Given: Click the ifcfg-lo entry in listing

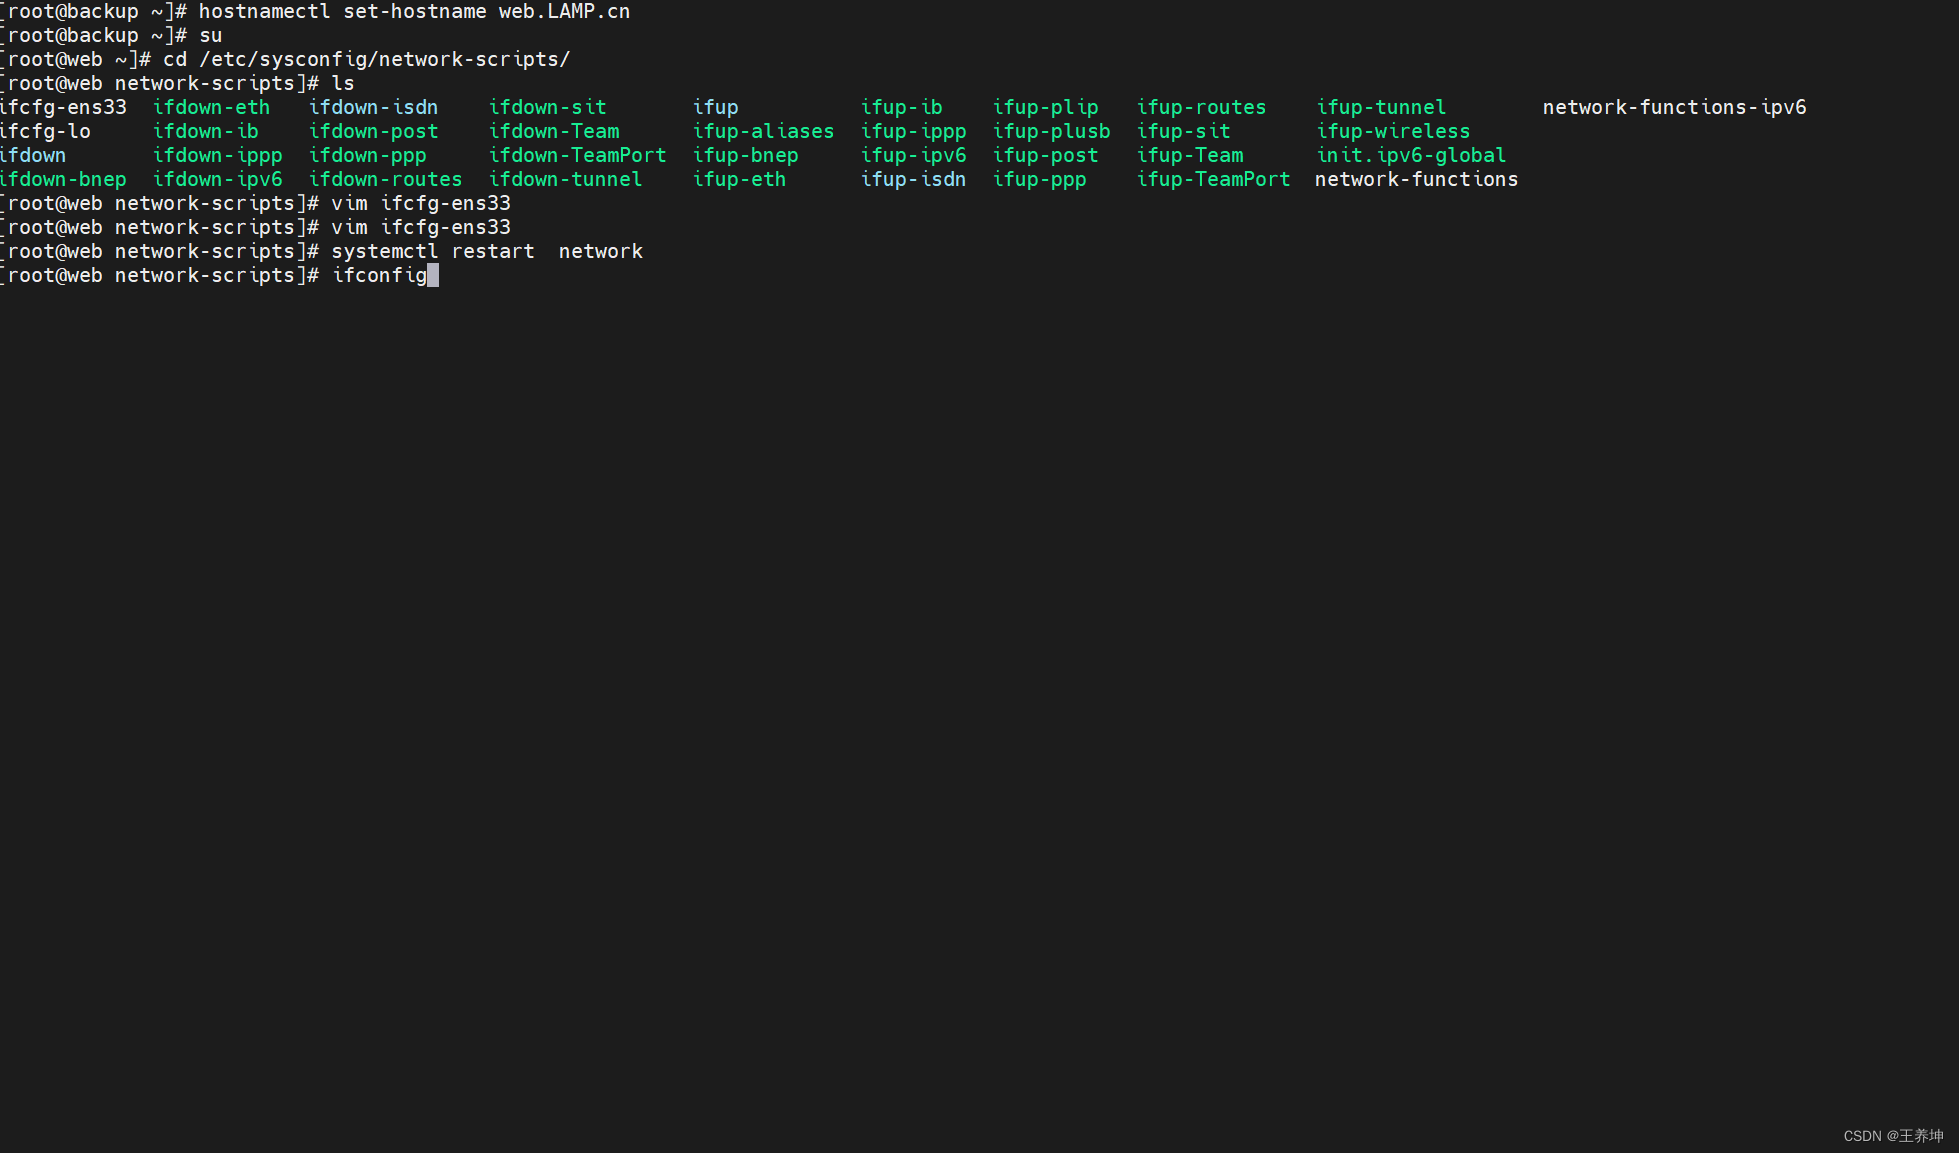Looking at the screenshot, I should click(x=45, y=131).
